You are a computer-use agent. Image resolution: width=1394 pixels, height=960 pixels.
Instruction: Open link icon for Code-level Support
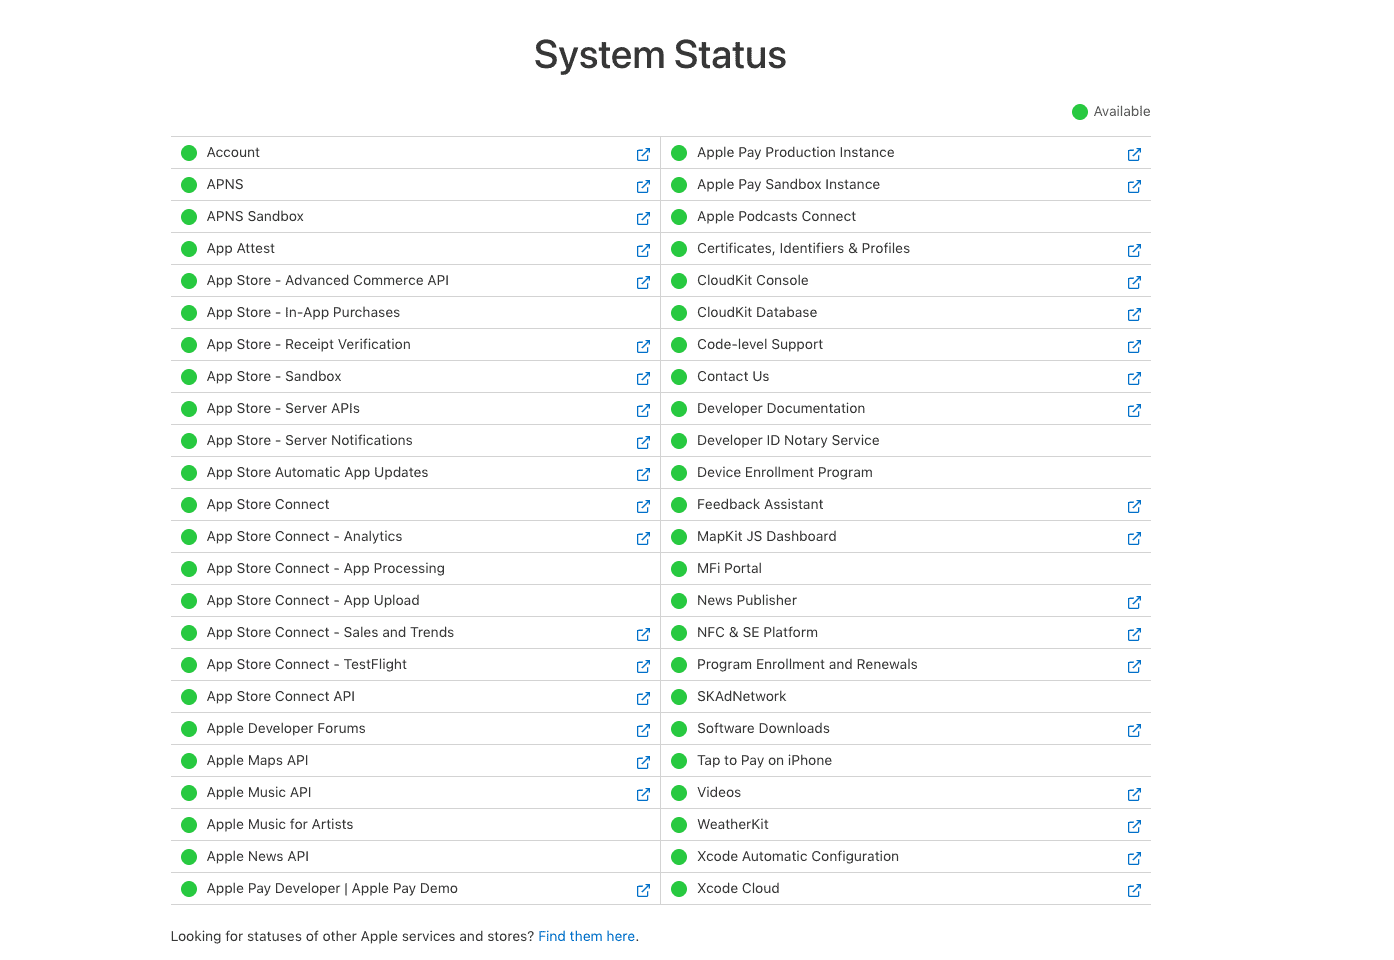1134,346
